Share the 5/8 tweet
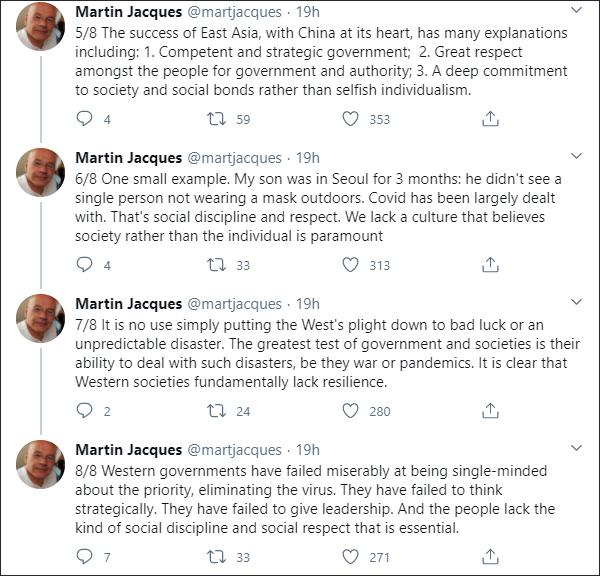The height and width of the screenshot is (576, 600). click(490, 119)
